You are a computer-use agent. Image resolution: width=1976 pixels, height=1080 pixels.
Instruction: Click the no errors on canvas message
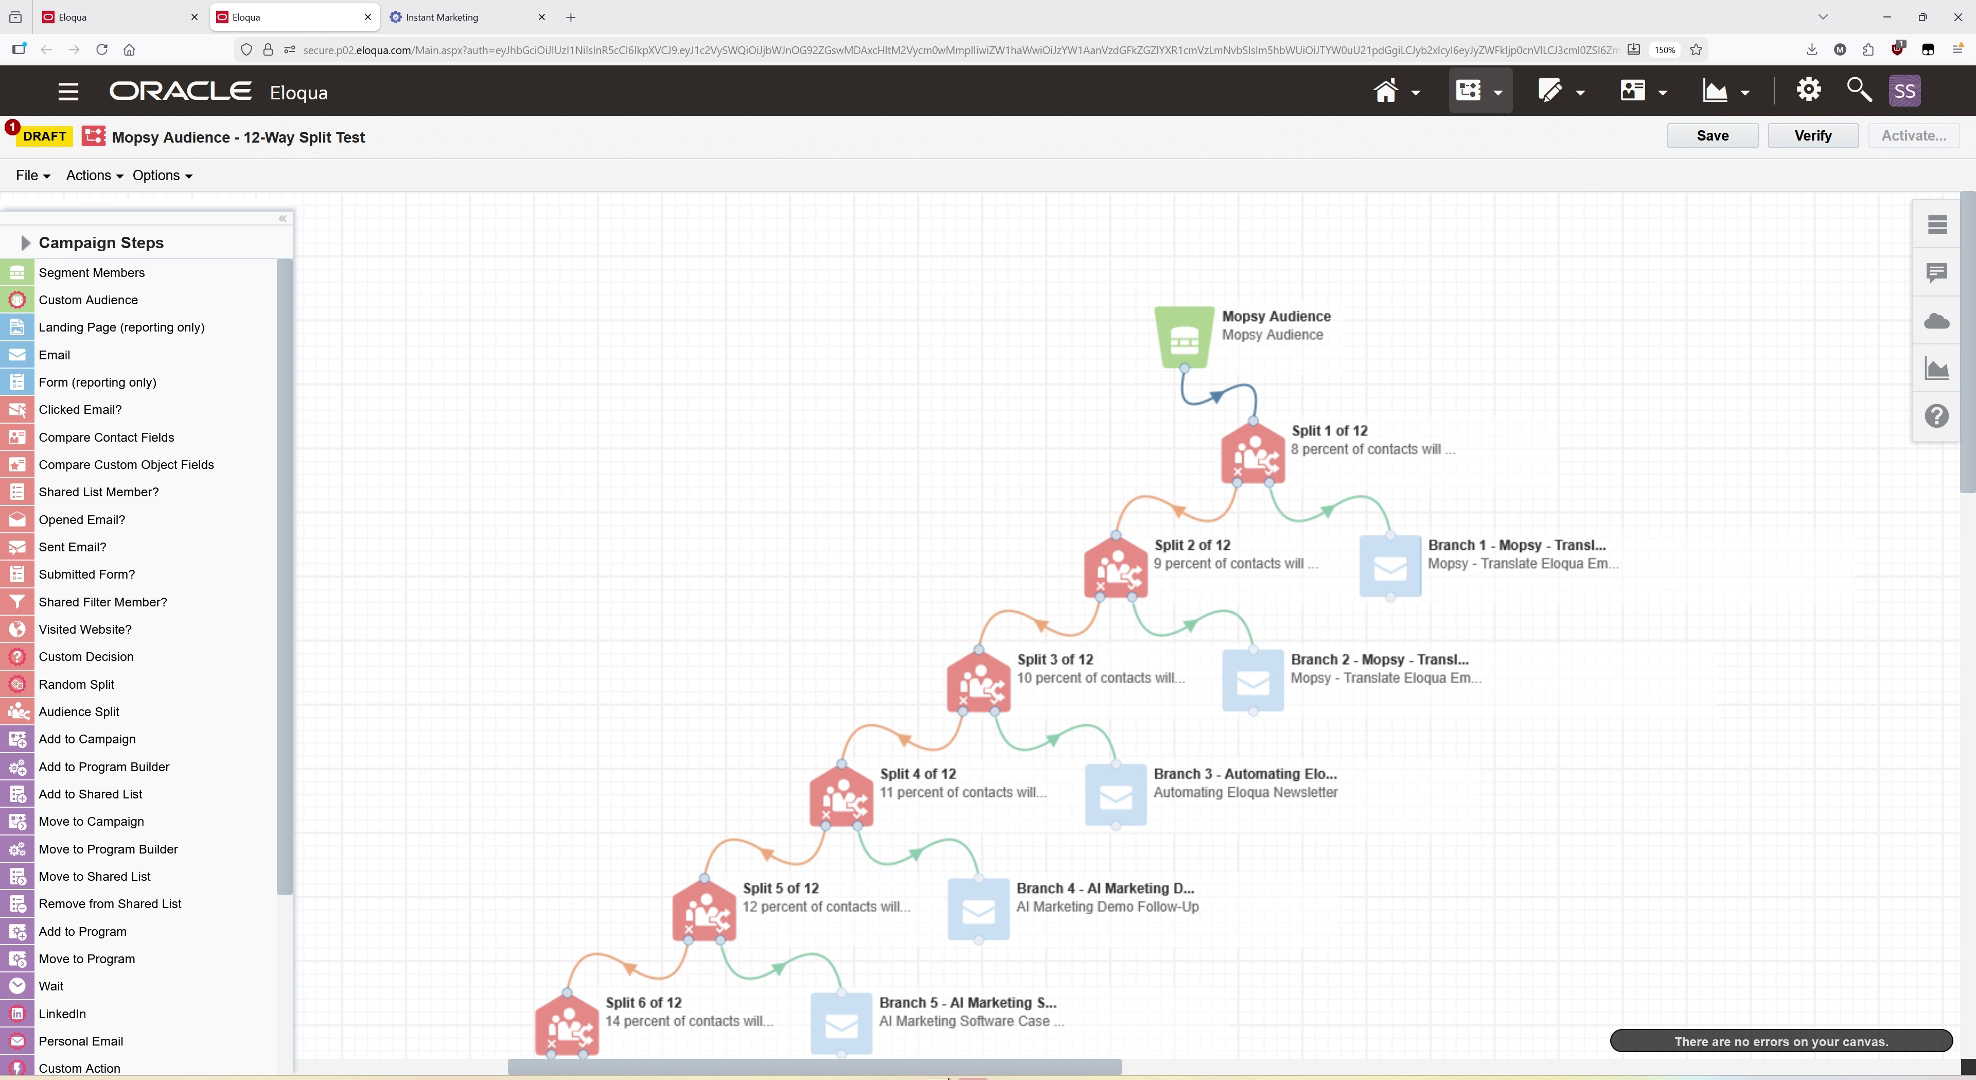[x=1781, y=1041]
